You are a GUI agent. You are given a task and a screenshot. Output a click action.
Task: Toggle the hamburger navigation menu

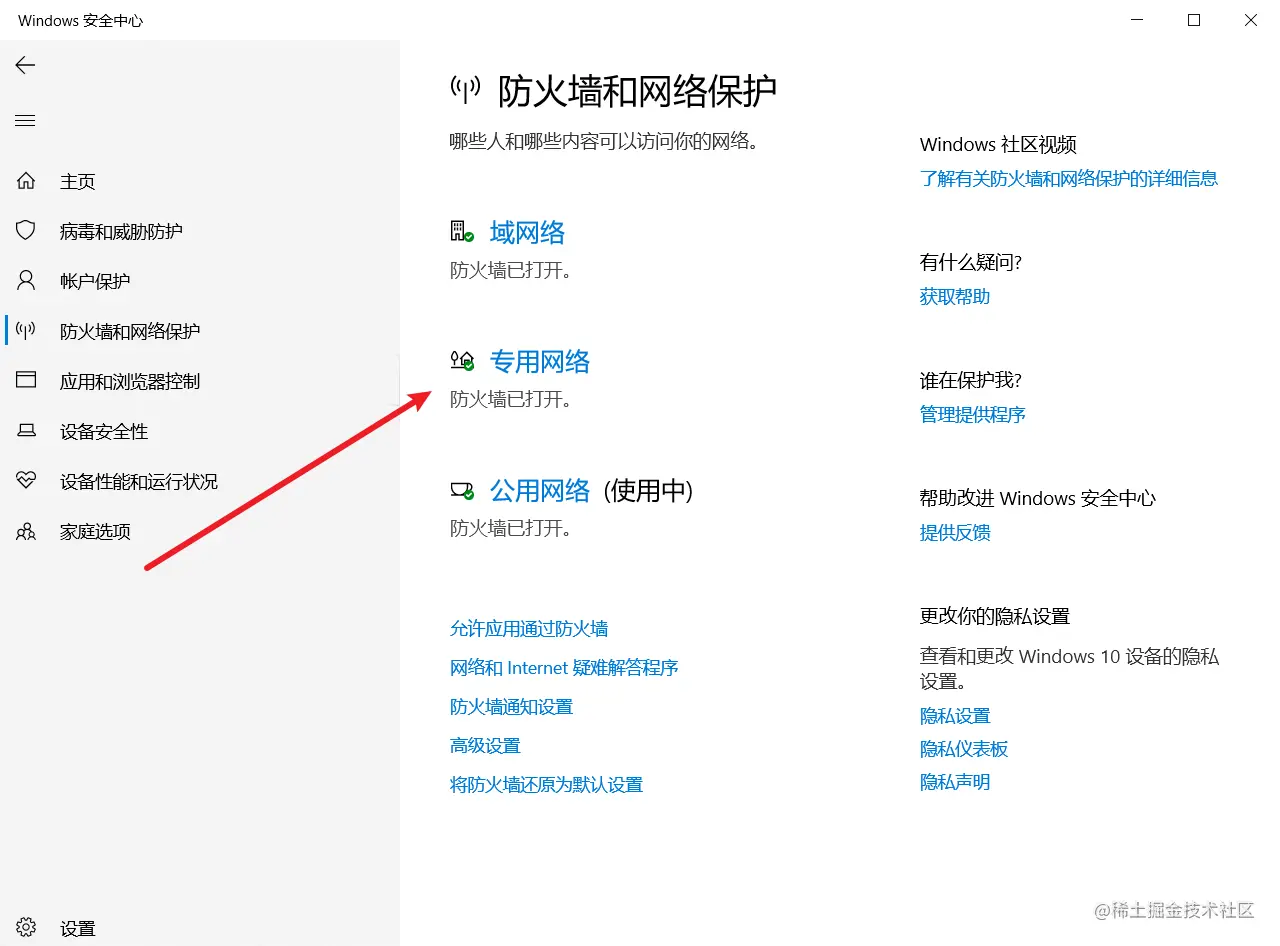pyautogui.click(x=25, y=121)
